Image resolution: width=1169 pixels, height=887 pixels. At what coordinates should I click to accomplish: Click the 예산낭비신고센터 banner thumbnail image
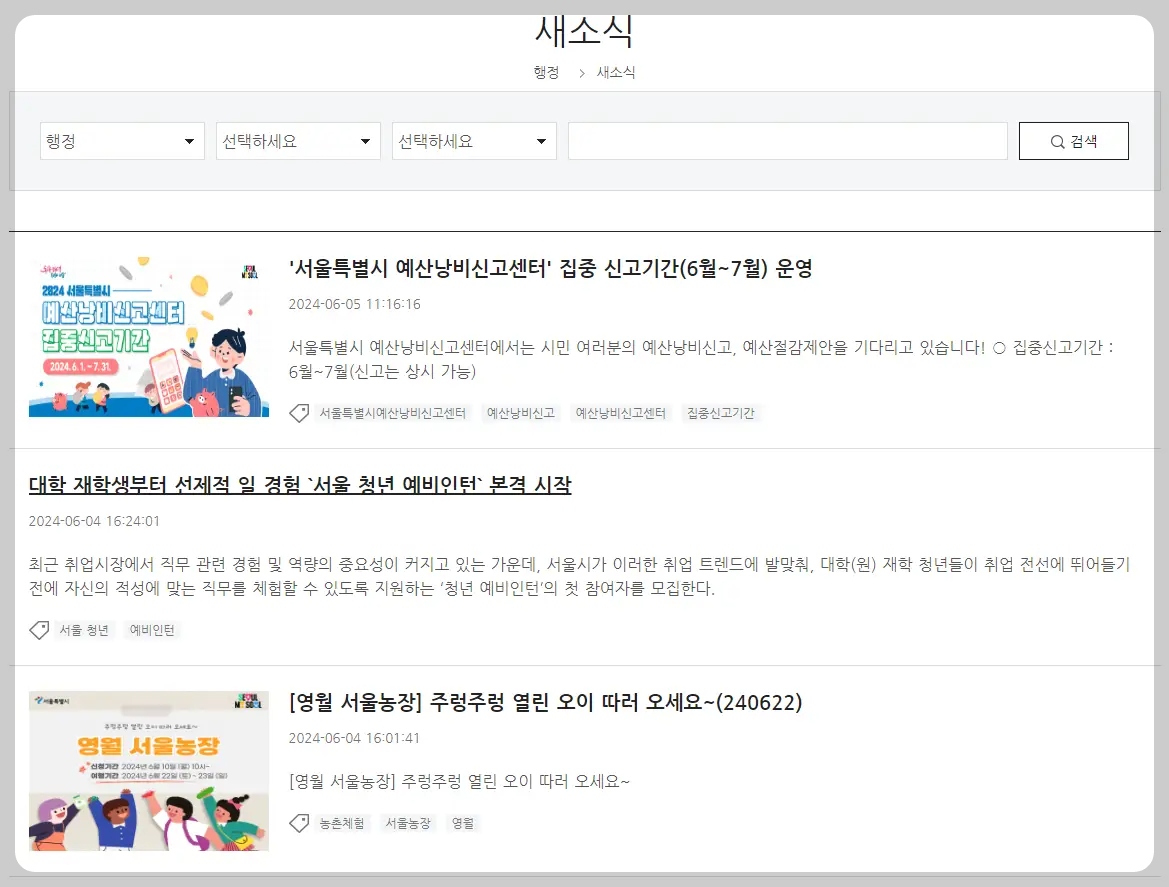click(148, 337)
